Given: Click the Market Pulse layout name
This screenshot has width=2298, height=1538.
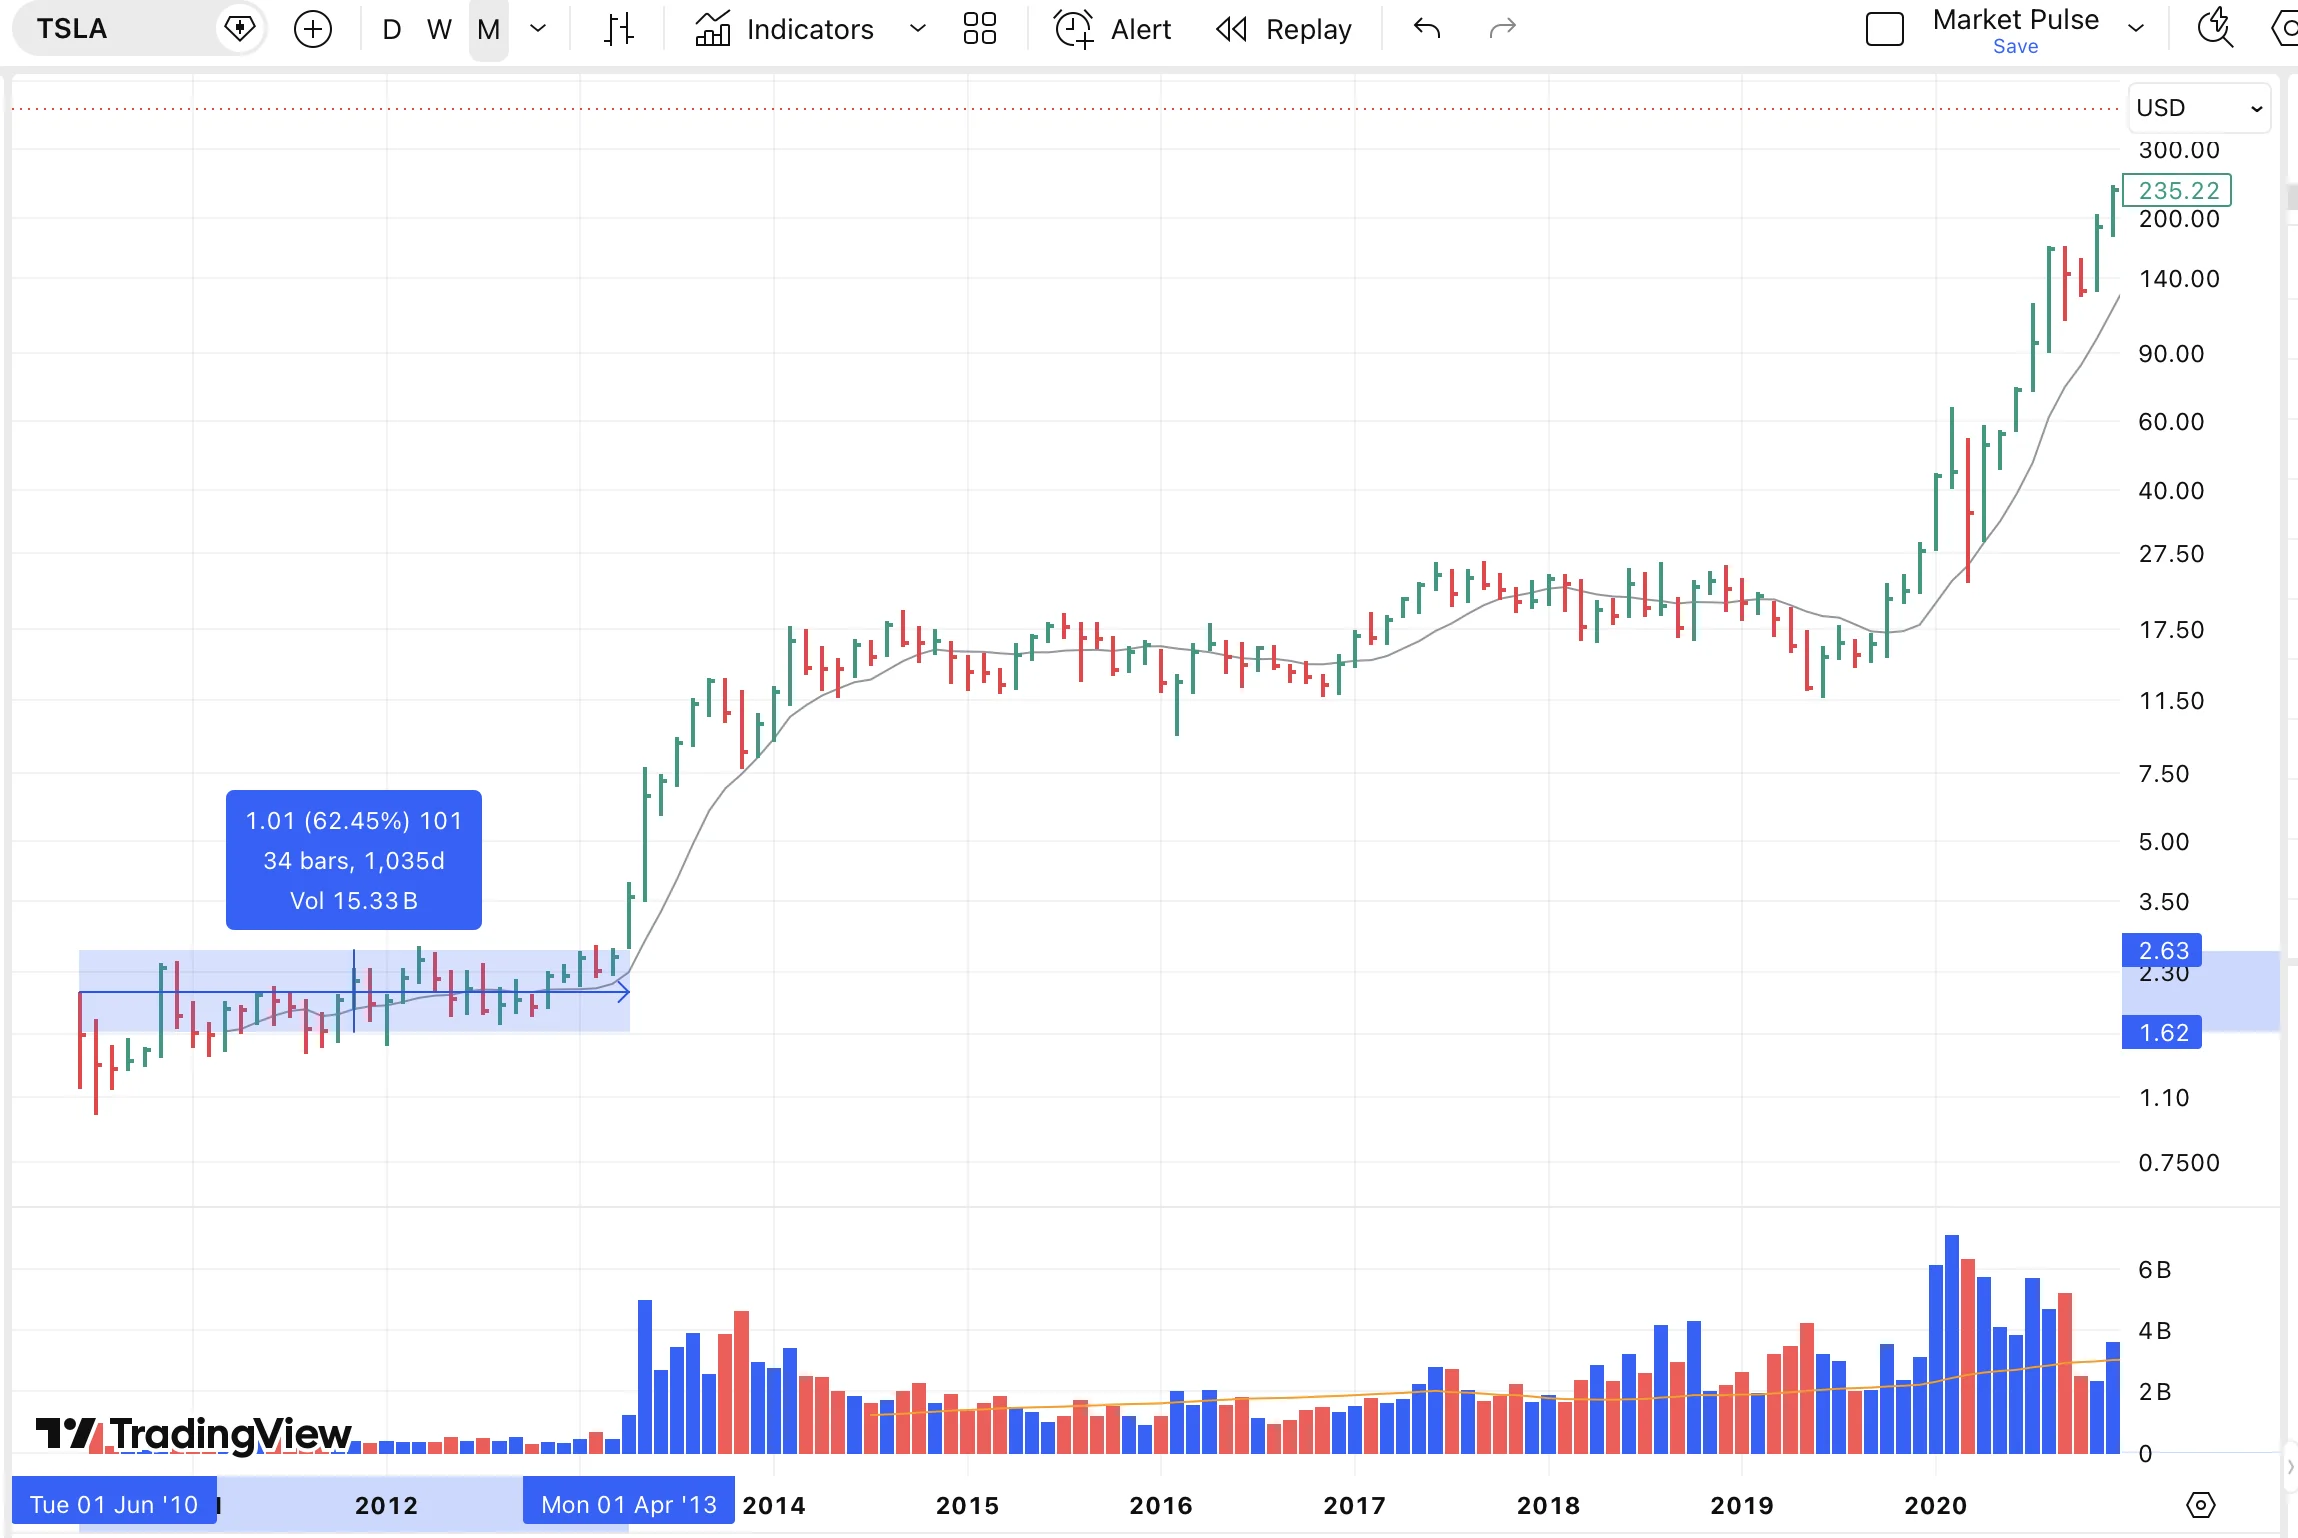Looking at the screenshot, I should click(x=2015, y=20).
